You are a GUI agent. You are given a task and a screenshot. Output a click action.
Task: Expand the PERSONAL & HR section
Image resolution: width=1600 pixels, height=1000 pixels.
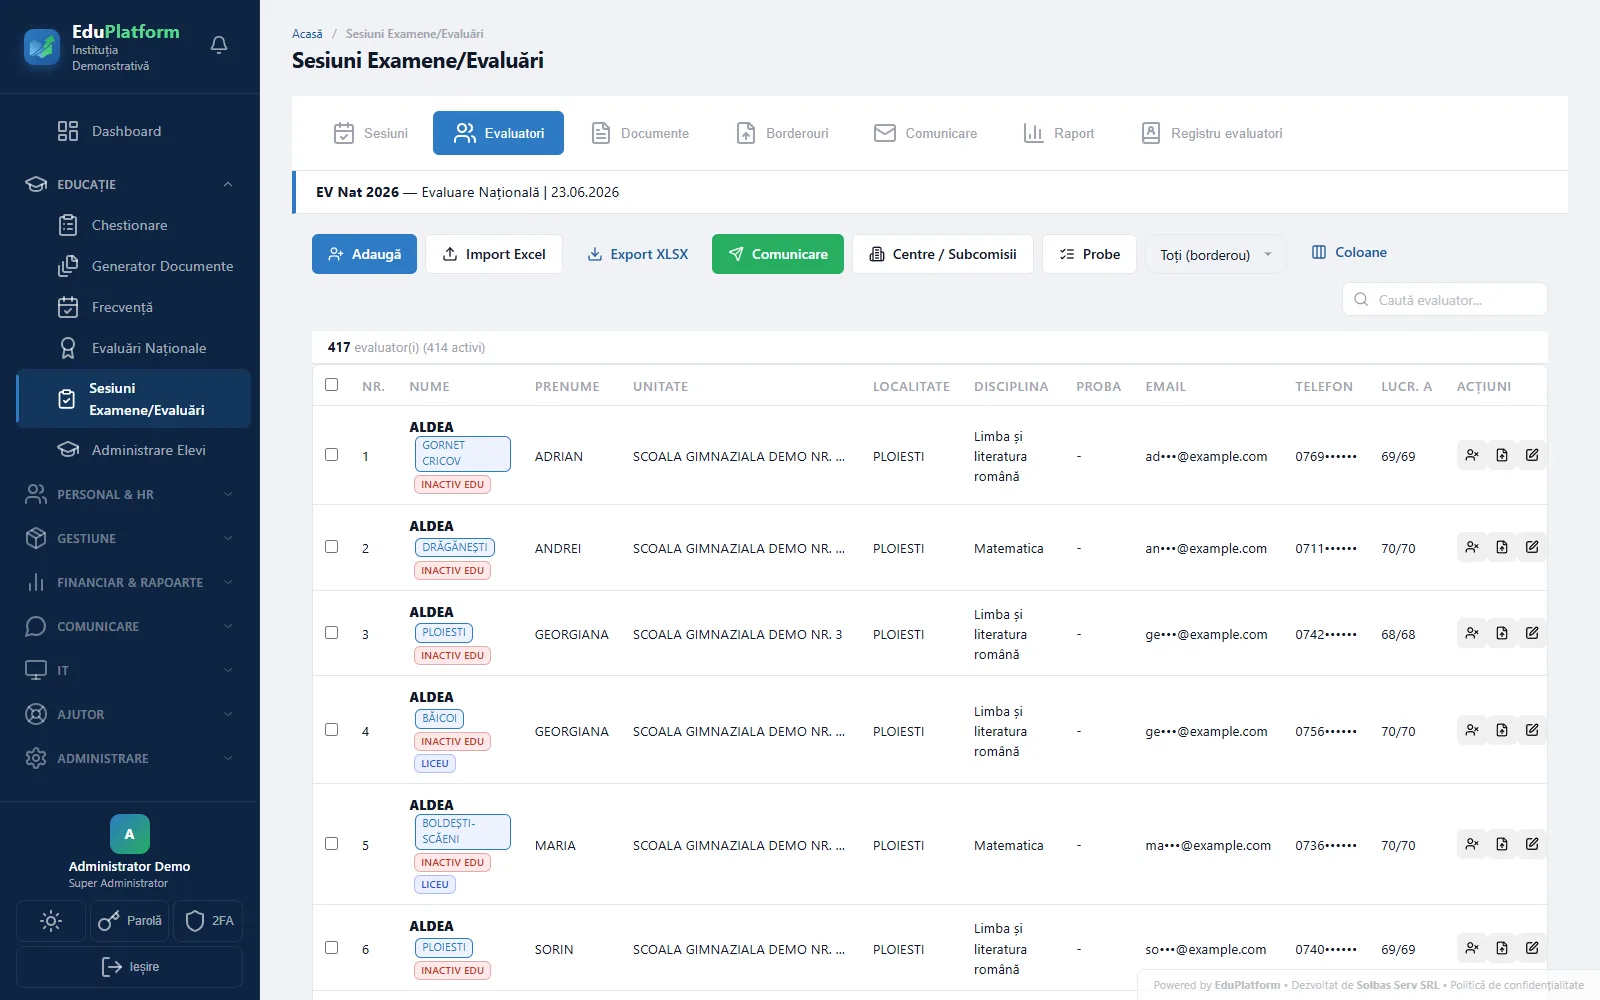(x=130, y=494)
